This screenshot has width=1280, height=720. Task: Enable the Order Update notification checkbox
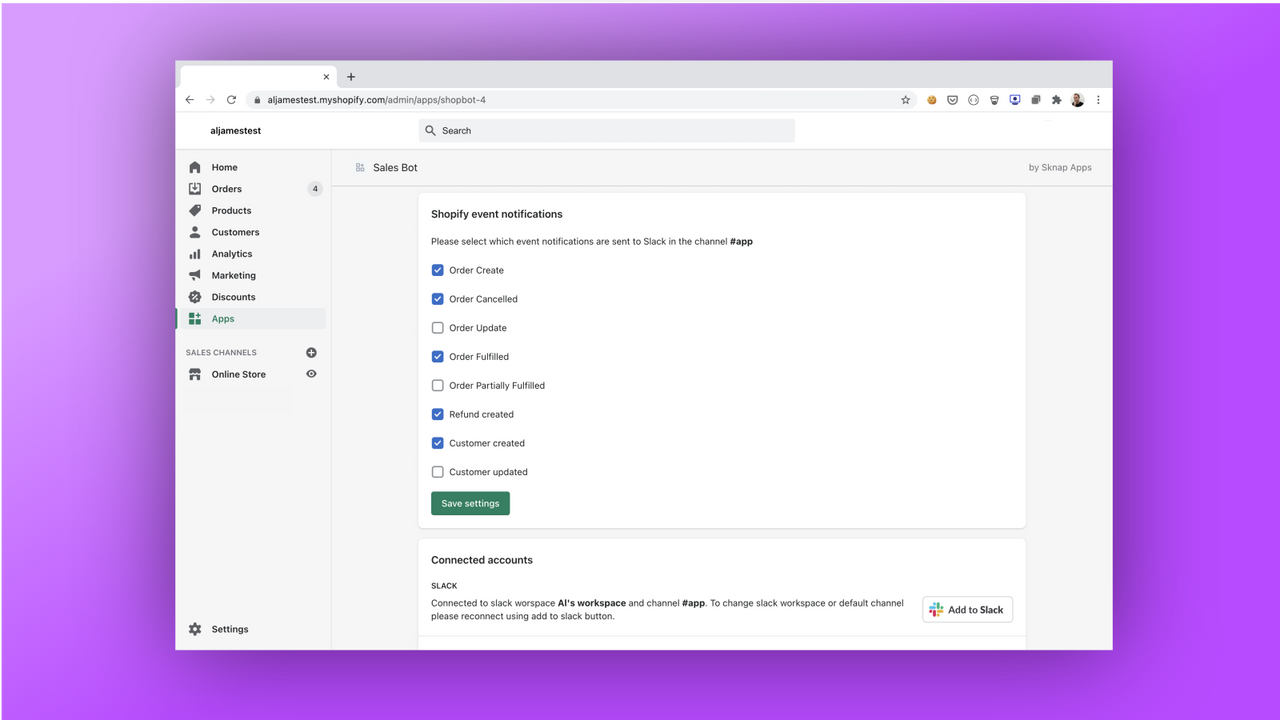pos(437,327)
